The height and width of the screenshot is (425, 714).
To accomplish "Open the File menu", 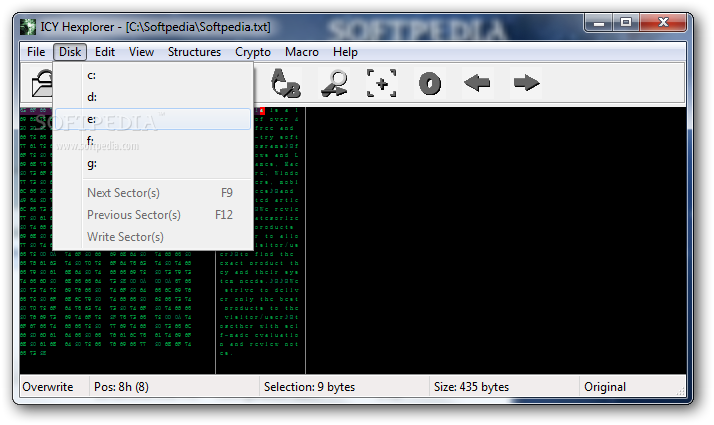I will (x=36, y=52).
